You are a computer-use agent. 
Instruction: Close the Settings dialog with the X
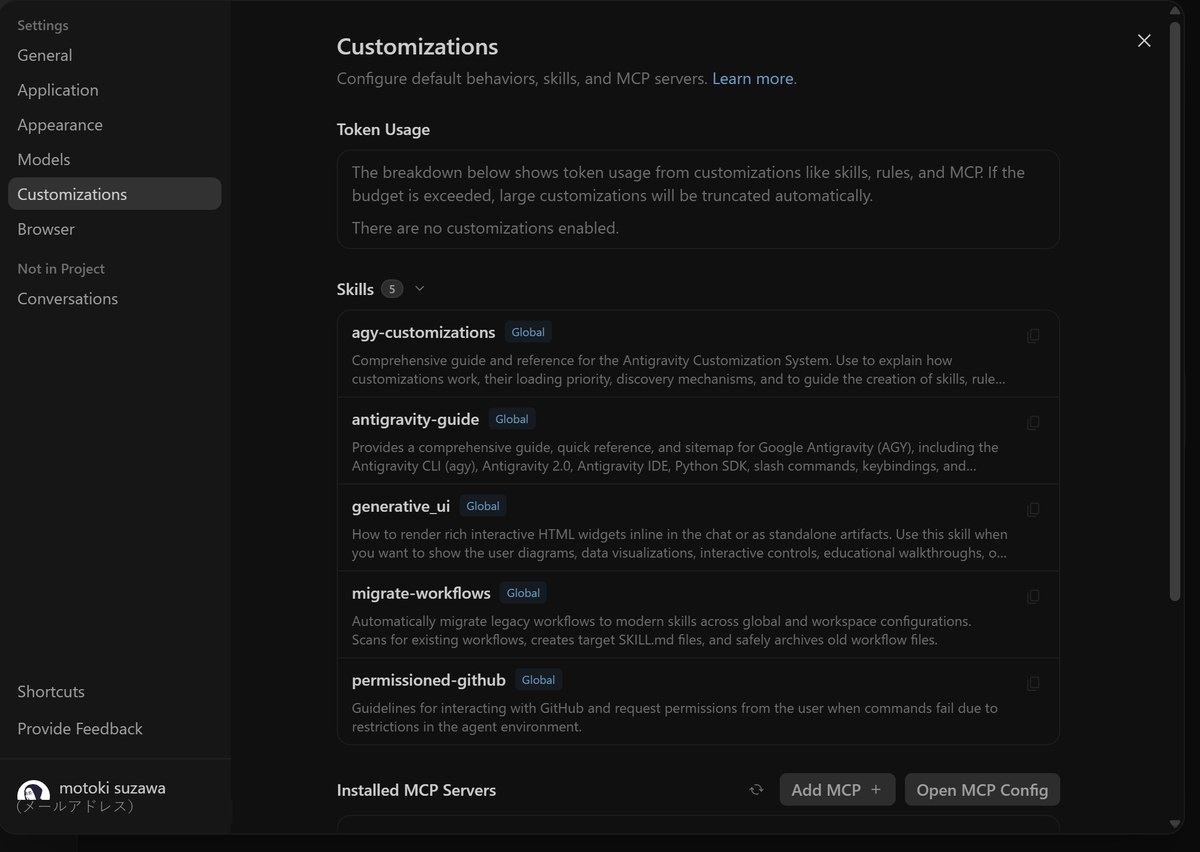click(1144, 40)
